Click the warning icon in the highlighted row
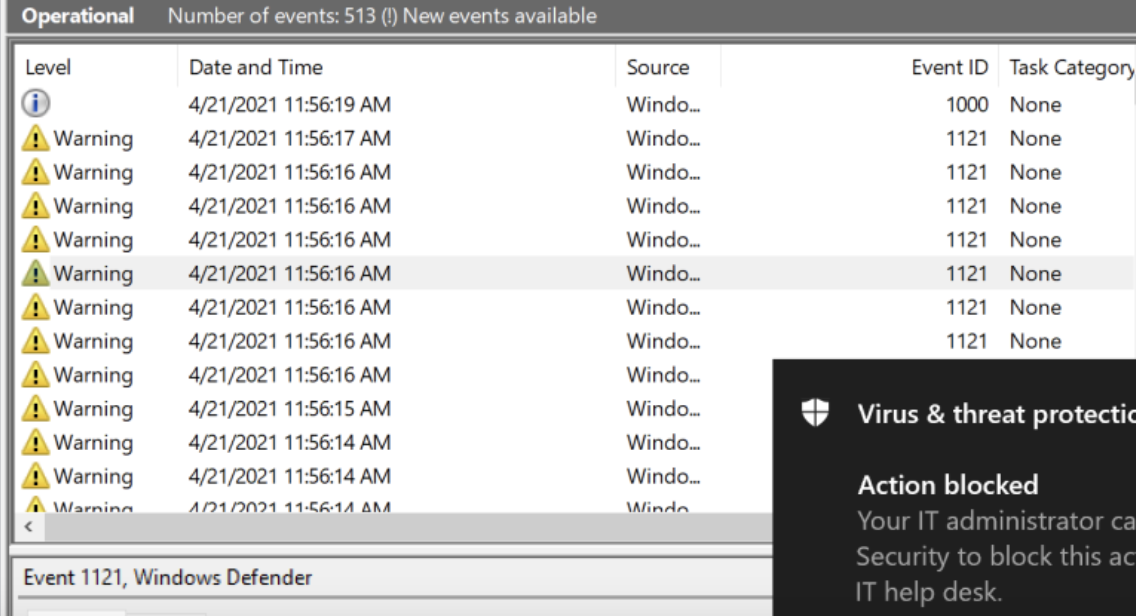 (36, 274)
